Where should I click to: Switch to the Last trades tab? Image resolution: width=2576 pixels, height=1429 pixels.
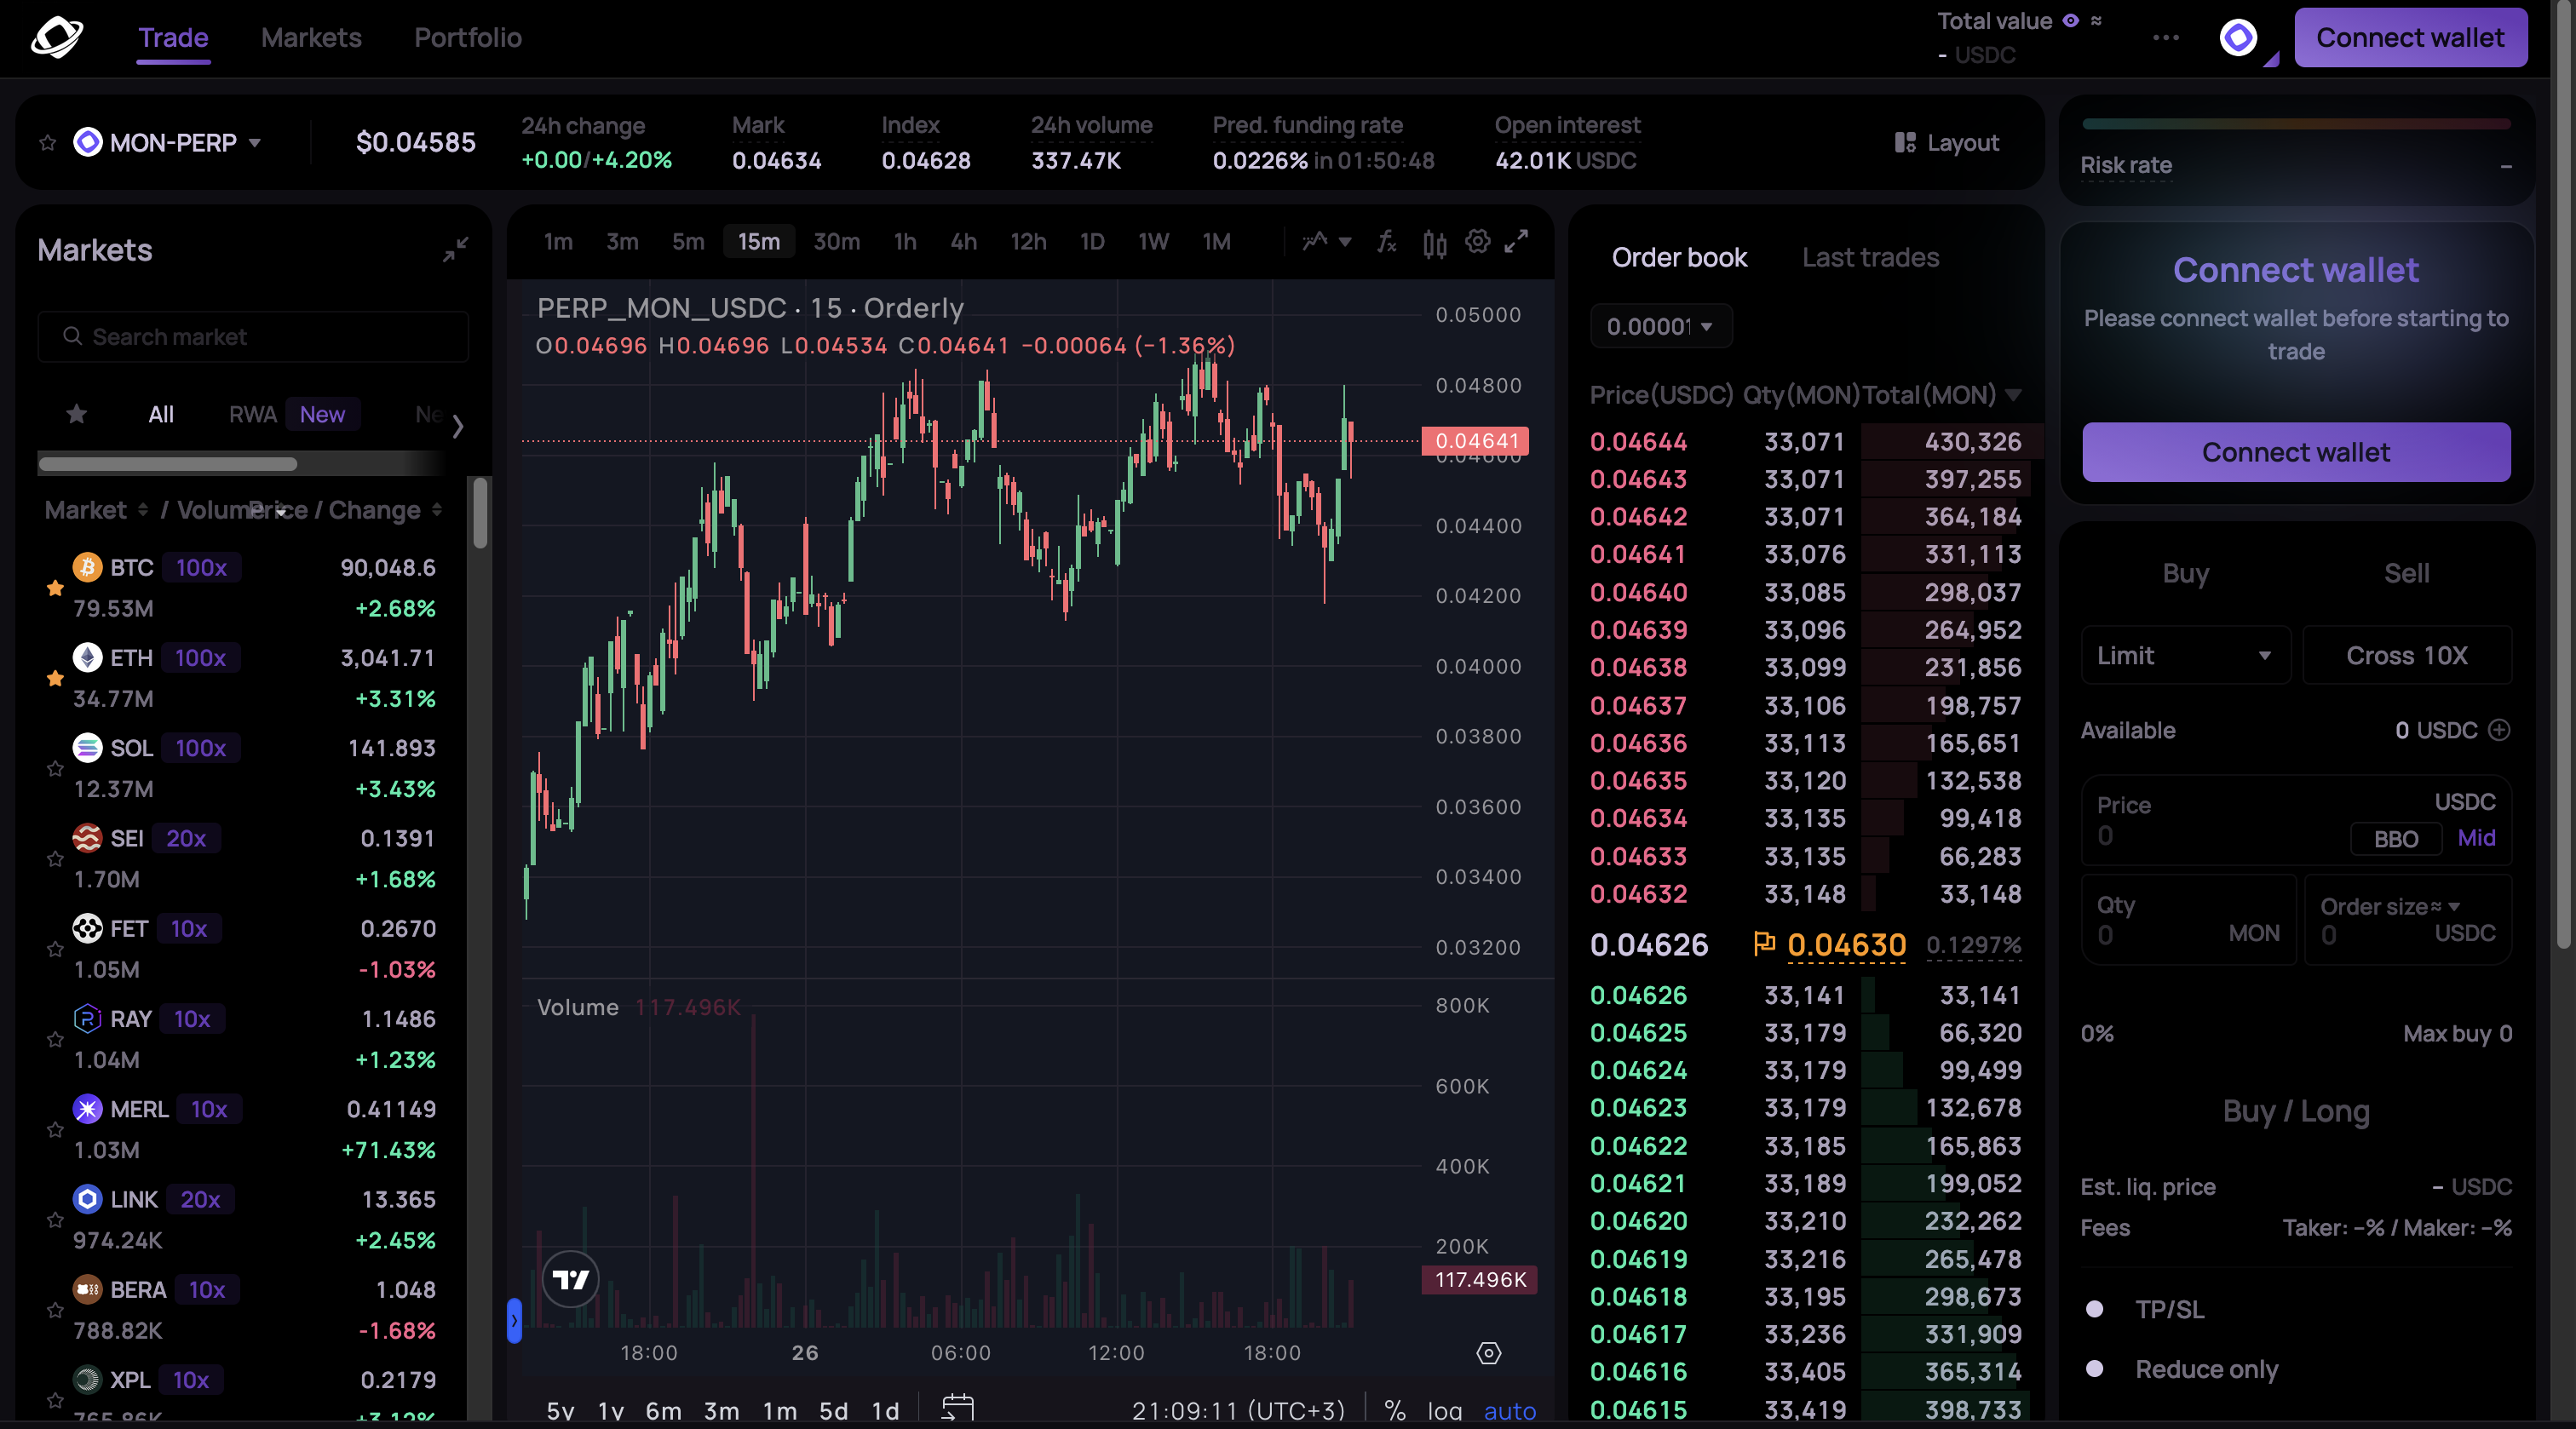point(1870,257)
